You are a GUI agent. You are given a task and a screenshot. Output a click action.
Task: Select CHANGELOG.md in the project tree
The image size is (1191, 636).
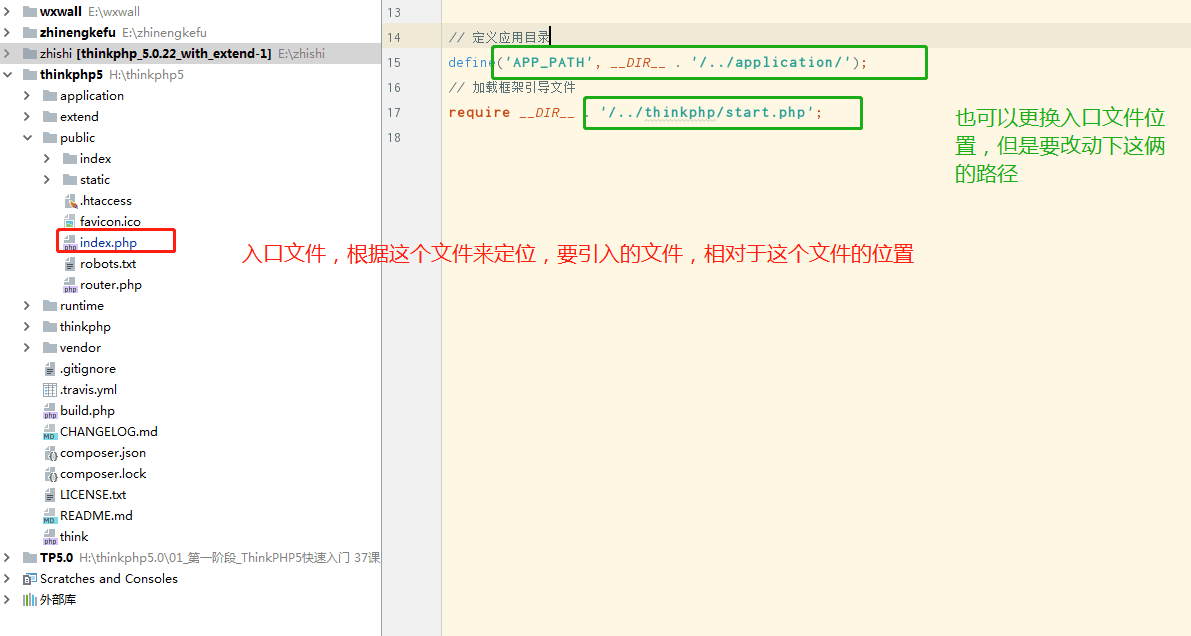coord(109,432)
